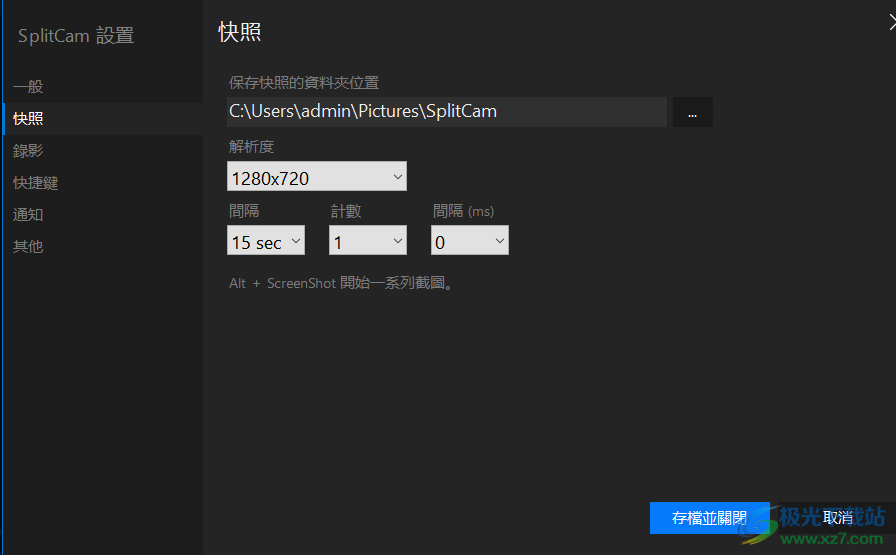Expand the 15 sec interval dropdown
896x555 pixels.
click(x=266, y=240)
